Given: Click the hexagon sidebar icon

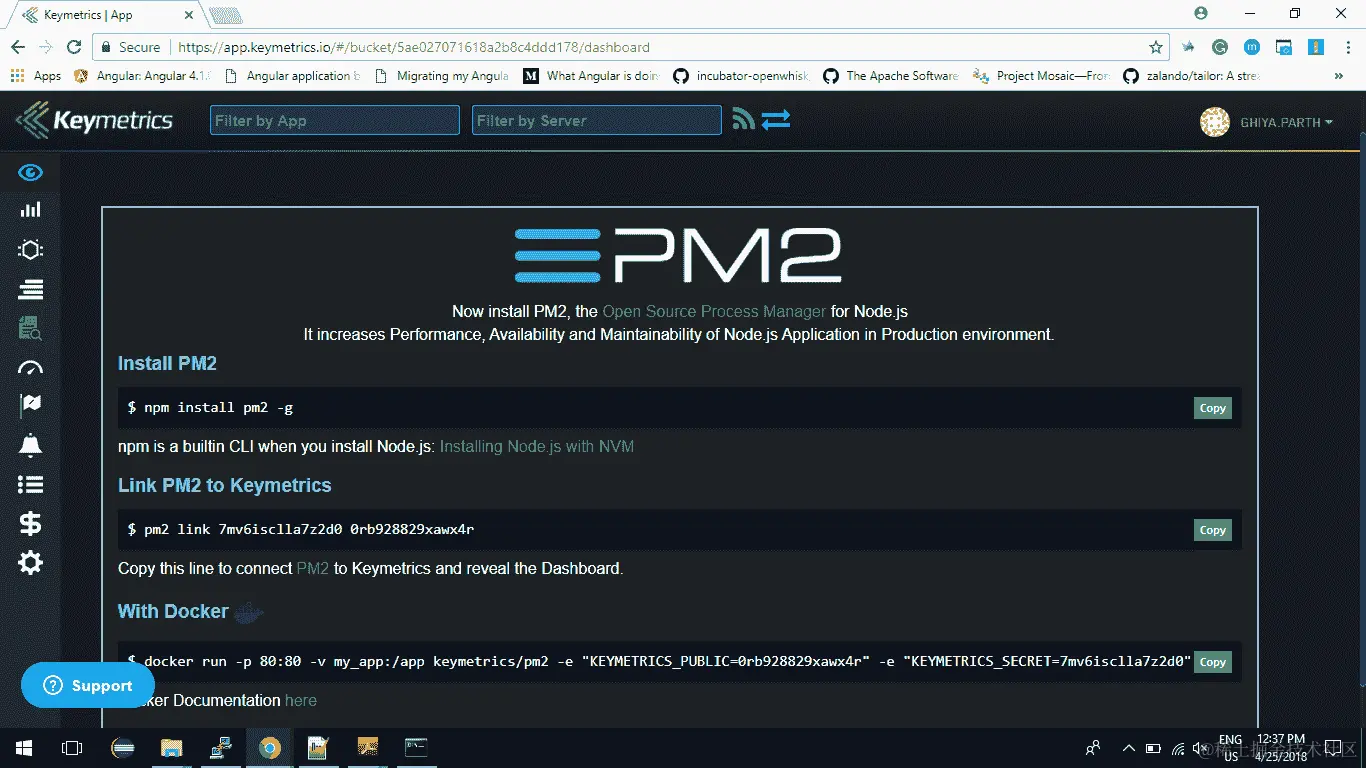Looking at the screenshot, I should (30, 249).
